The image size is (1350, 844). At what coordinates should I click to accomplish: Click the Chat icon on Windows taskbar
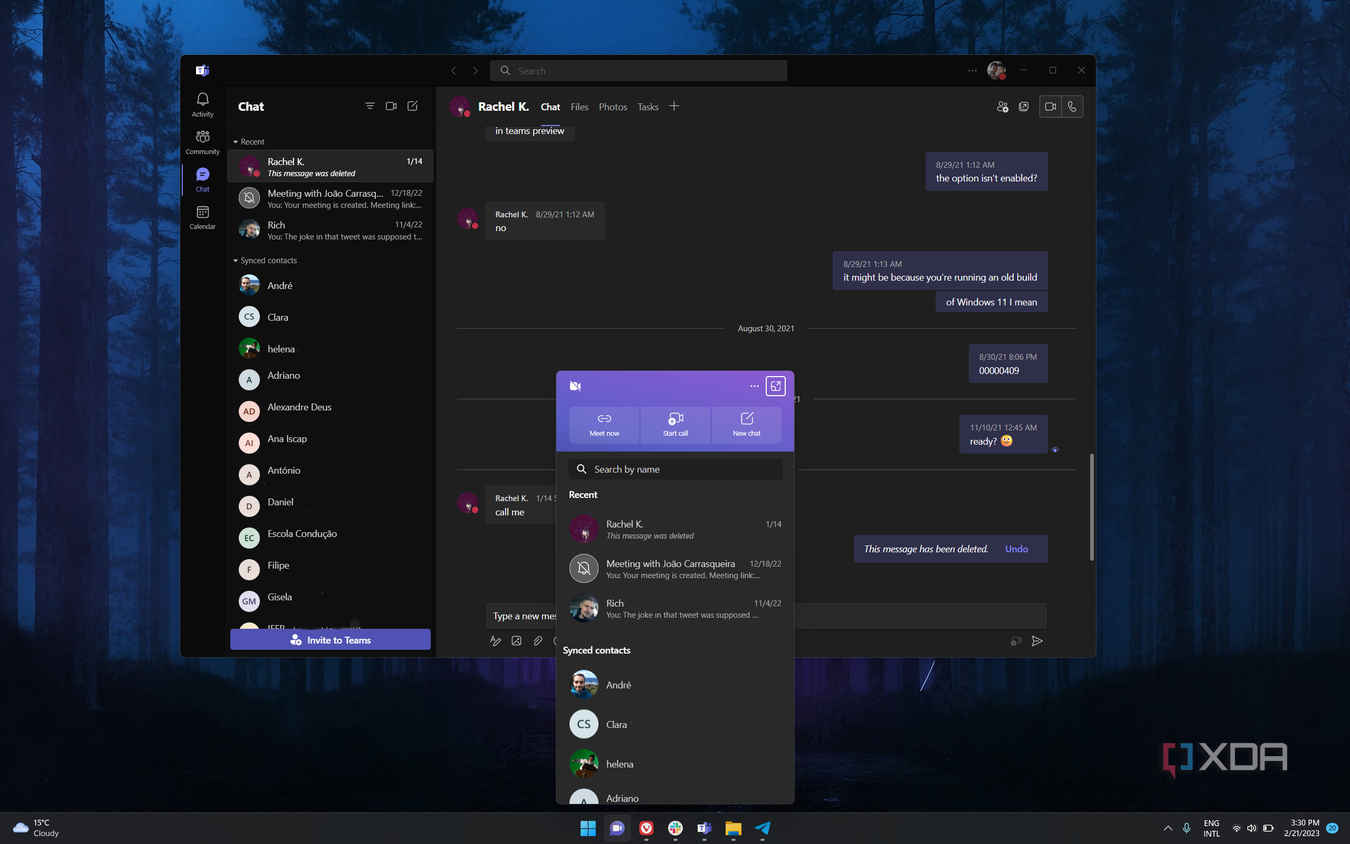click(x=617, y=828)
